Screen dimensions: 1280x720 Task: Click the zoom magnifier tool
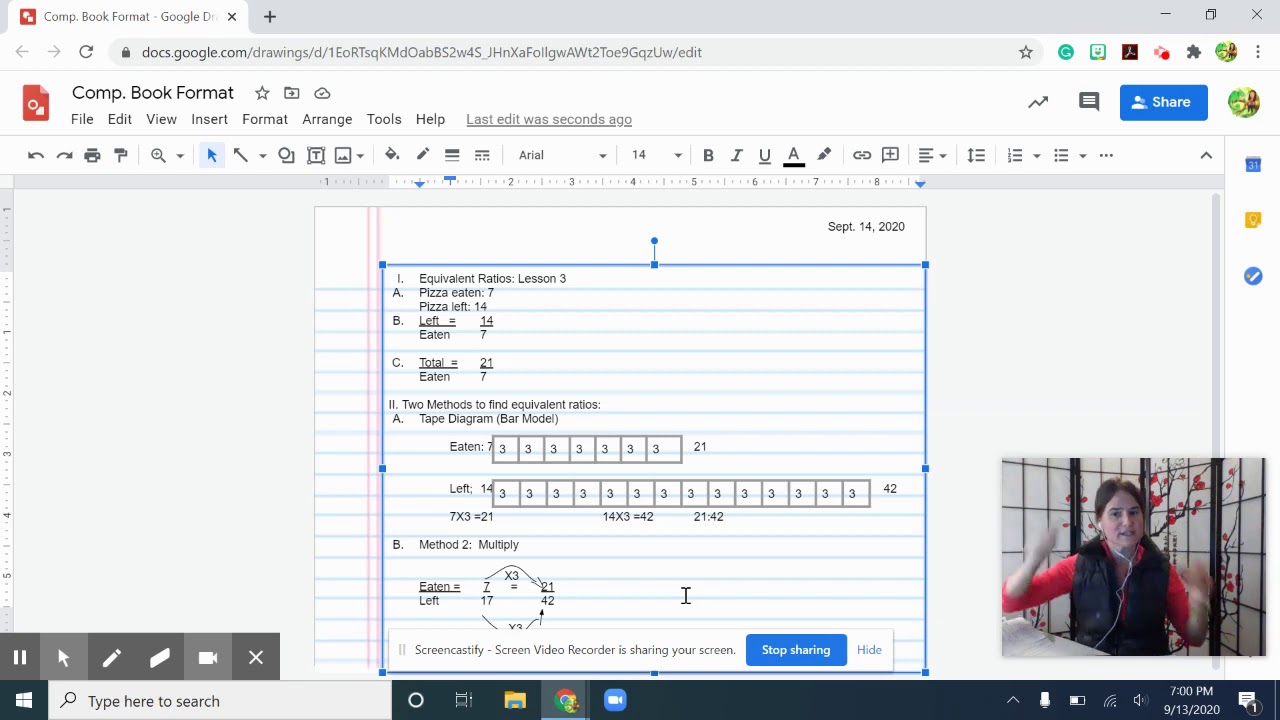[x=158, y=155]
